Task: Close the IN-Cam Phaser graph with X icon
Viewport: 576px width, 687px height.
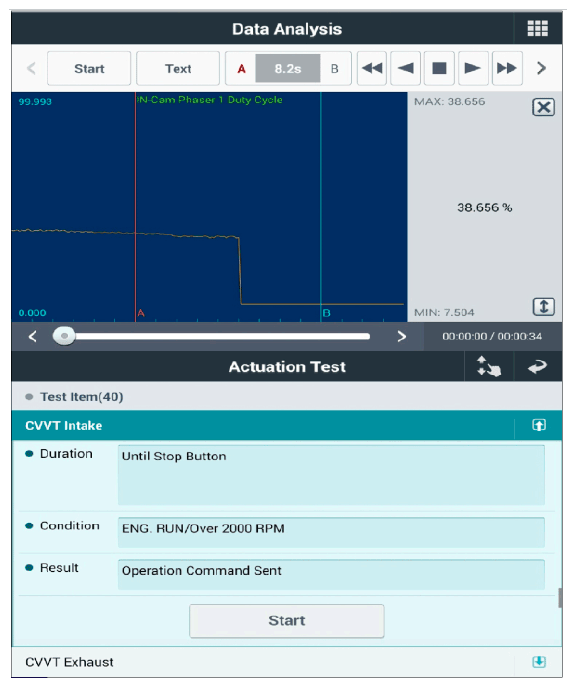Action: (x=543, y=107)
